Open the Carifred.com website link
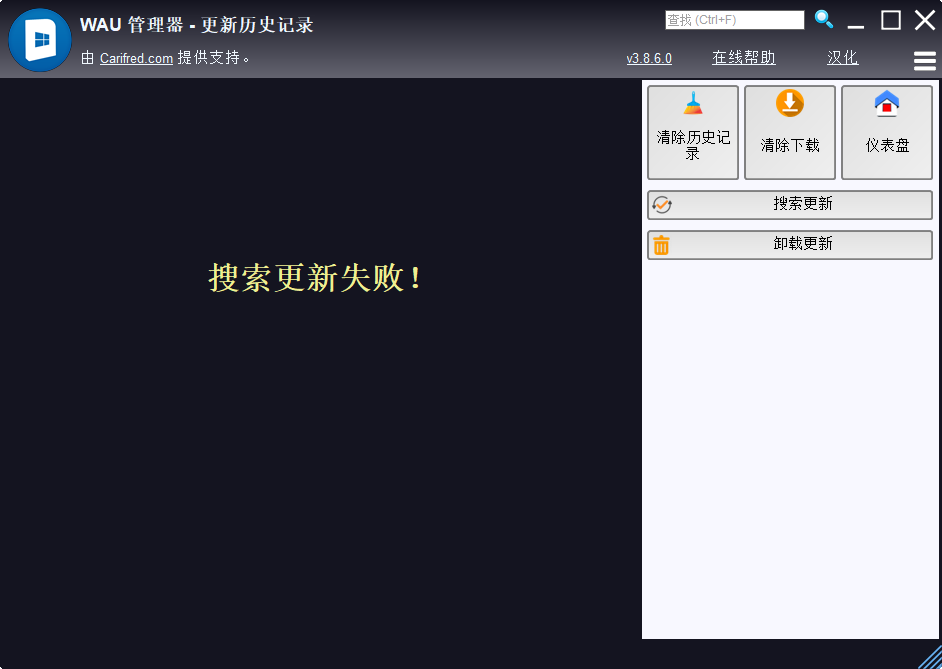The width and height of the screenshot is (942, 669). pos(134,58)
